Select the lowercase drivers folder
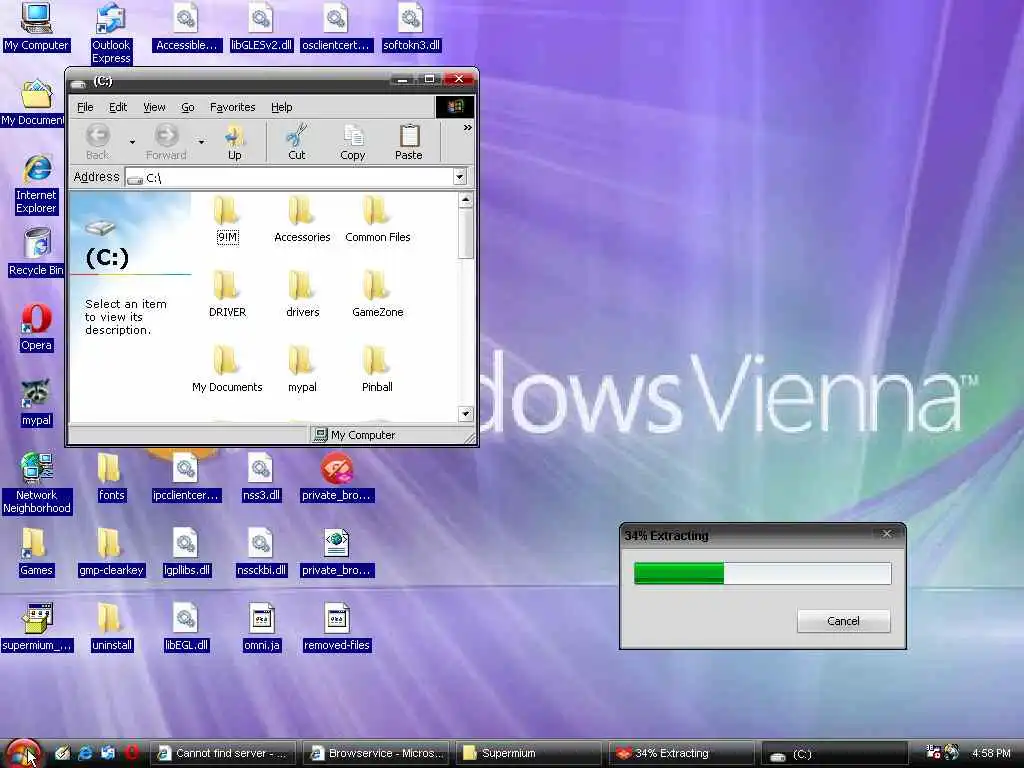 point(302,295)
